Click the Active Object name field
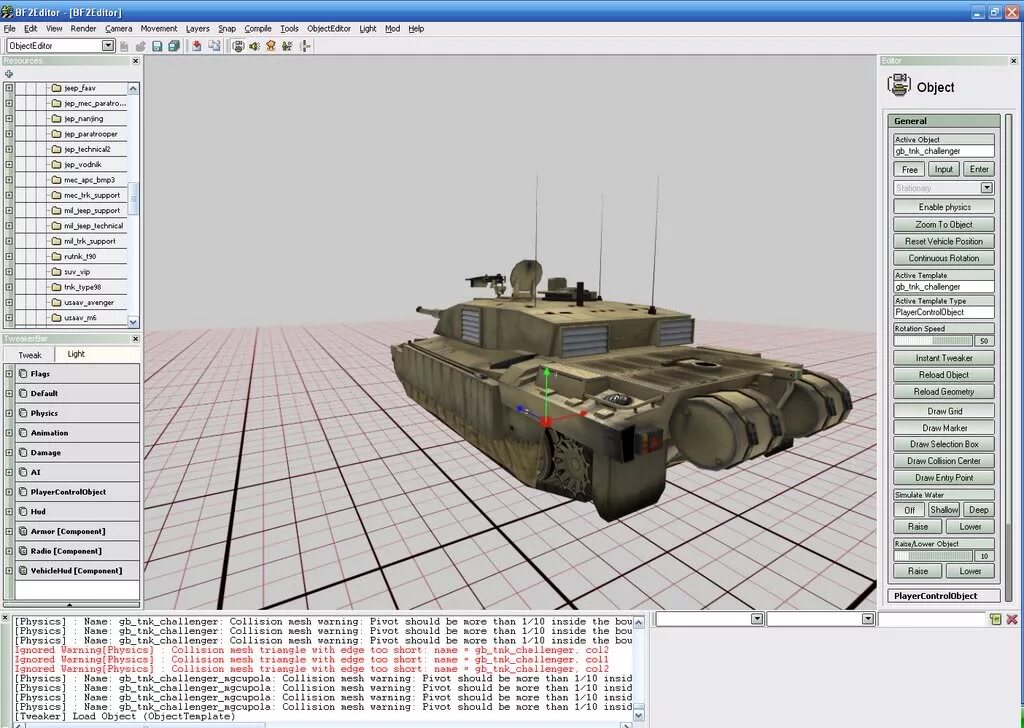This screenshot has width=1024, height=728. tap(944, 151)
